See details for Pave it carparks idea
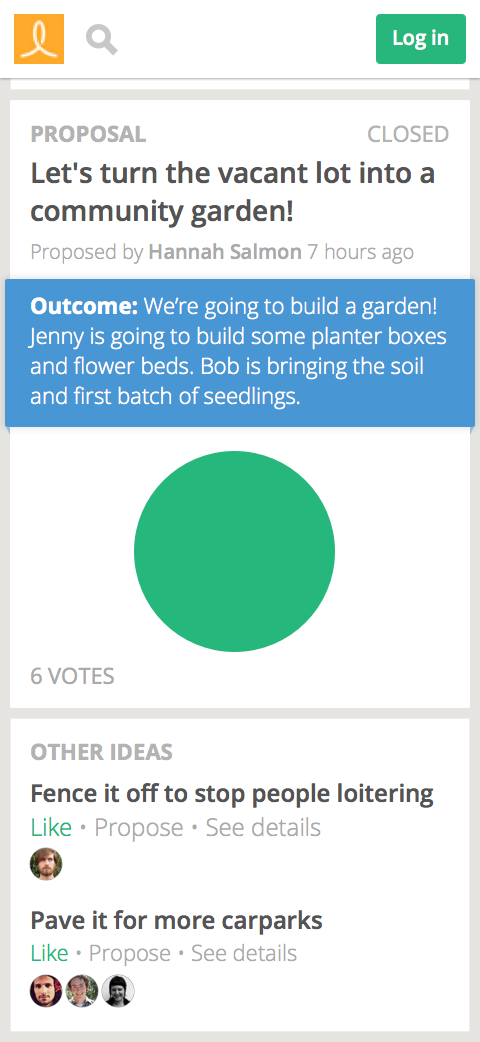Image resolution: width=480 pixels, height=1042 pixels. pos(244,953)
